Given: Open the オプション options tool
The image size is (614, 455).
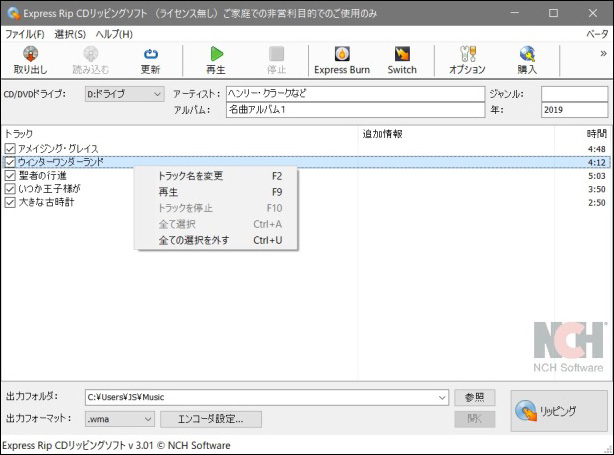Looking at the screenshot, I should click(467, 60).
